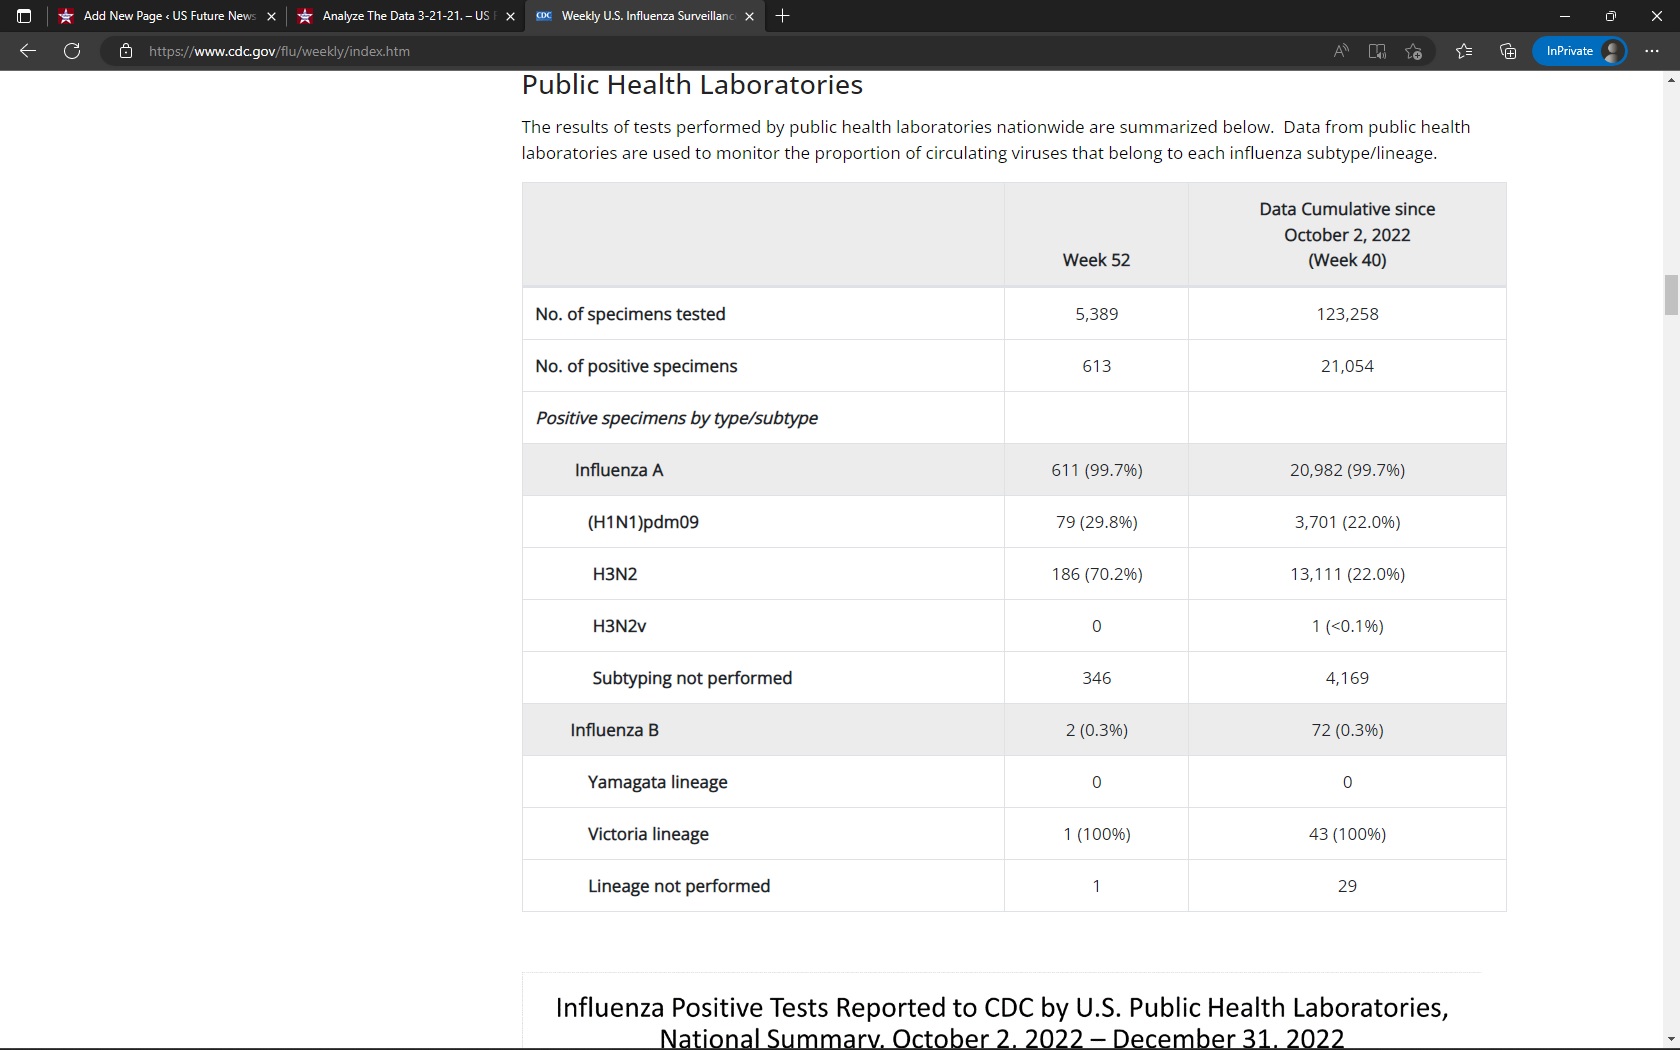
Task: Switch to Add New Page tab
Action: (160, 16)
